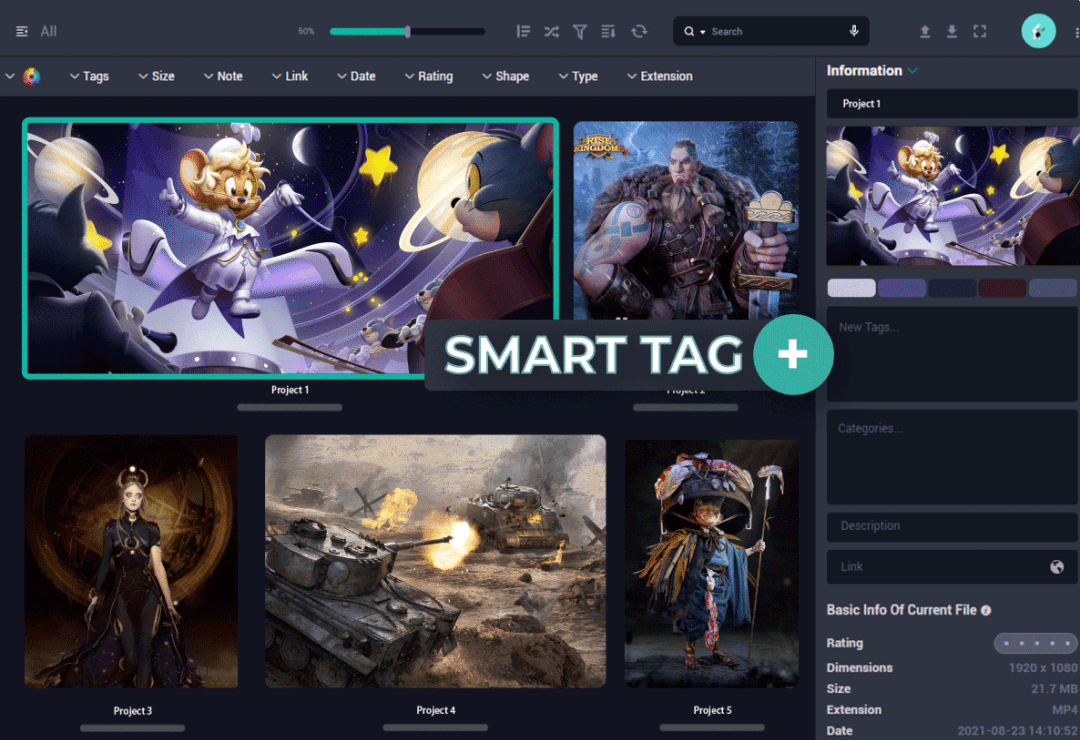
Task: Open the Project 3 thumbnail
Action: point(132,561)
